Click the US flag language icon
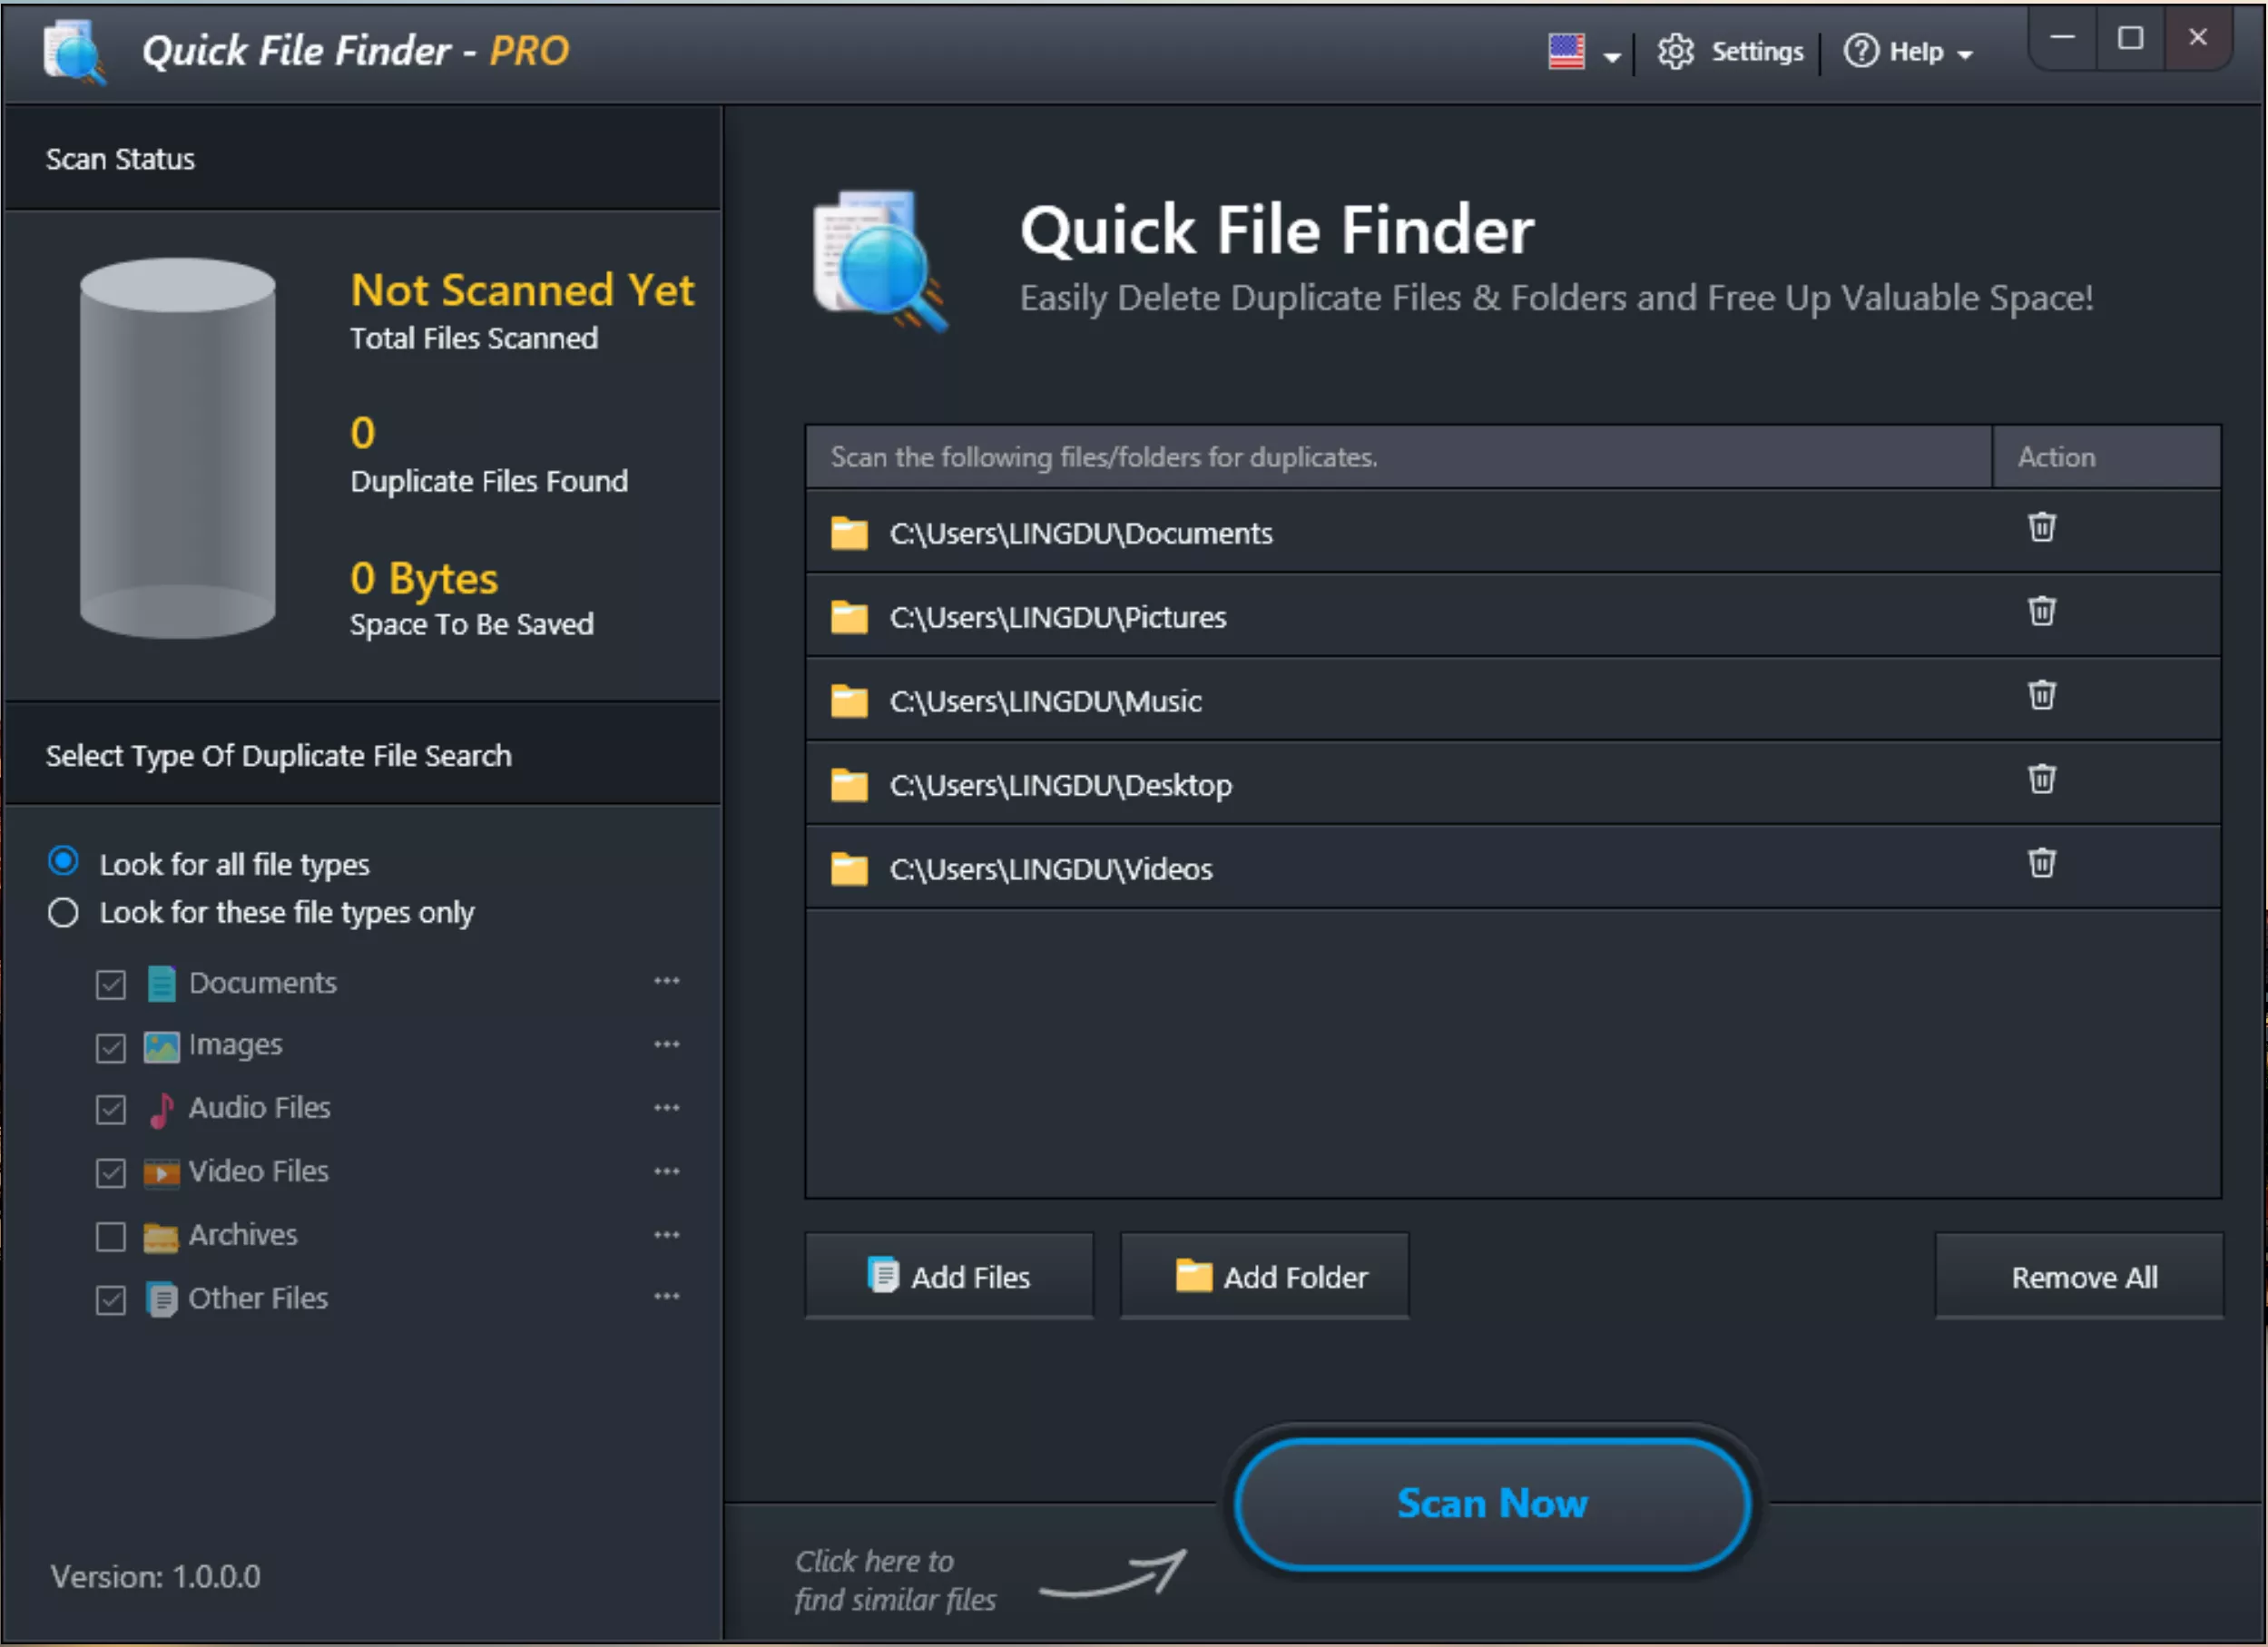The height and width of the screenshot is (1647, 2268). [x=1566, y=52]
